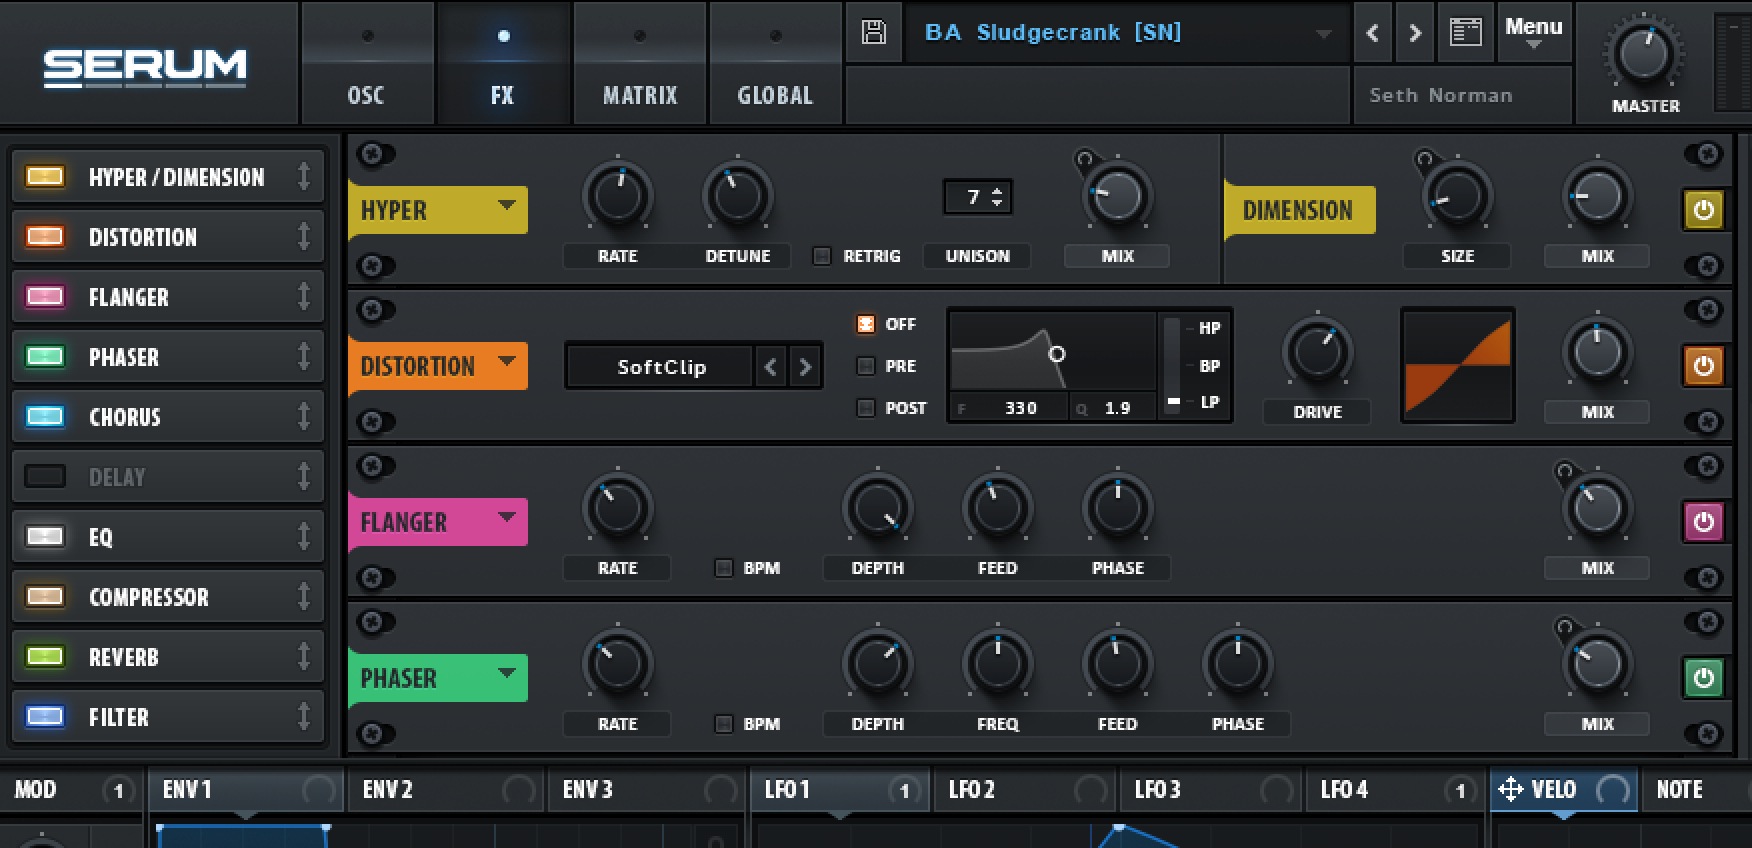1752x848 pixels.
Task: Open the preset browser icon
Action: pyautogui.click(x=1465, y=33)
